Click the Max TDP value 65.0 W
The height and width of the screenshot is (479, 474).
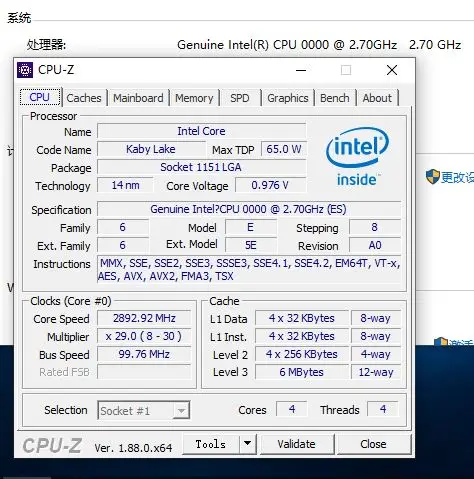284,149
